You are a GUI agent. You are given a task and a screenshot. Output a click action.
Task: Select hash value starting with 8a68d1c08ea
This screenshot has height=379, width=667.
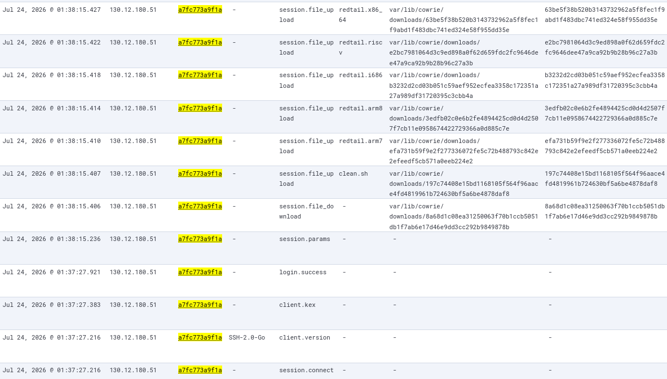pos(604,211)
